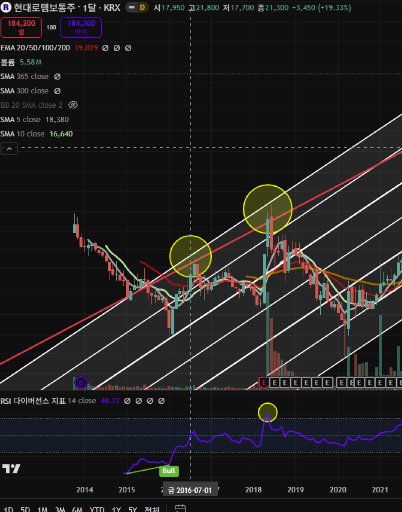
Task: Click the purple 184,300 buy button
Action: tap(81, 27)
